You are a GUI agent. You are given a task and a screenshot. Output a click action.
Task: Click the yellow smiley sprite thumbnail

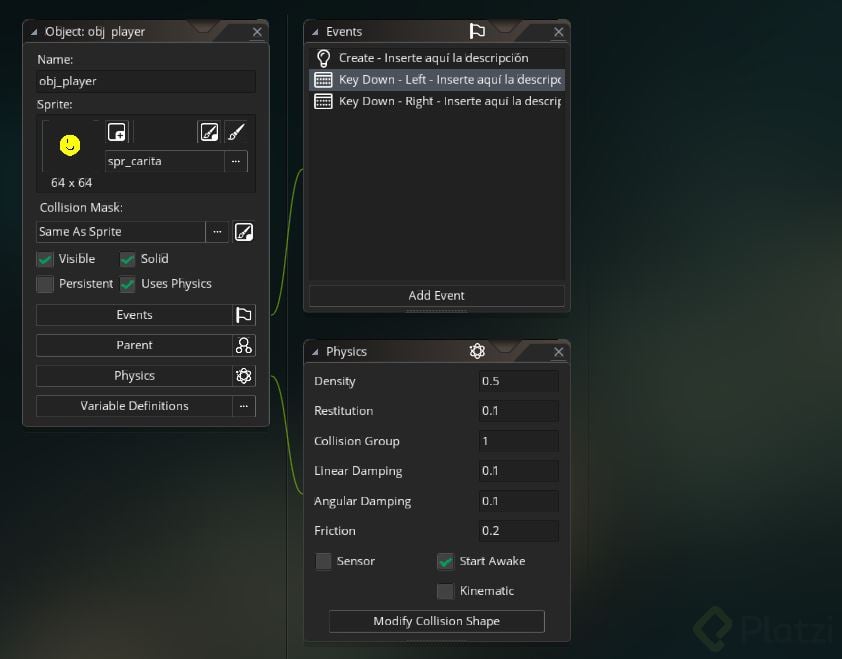coord(70,145)
